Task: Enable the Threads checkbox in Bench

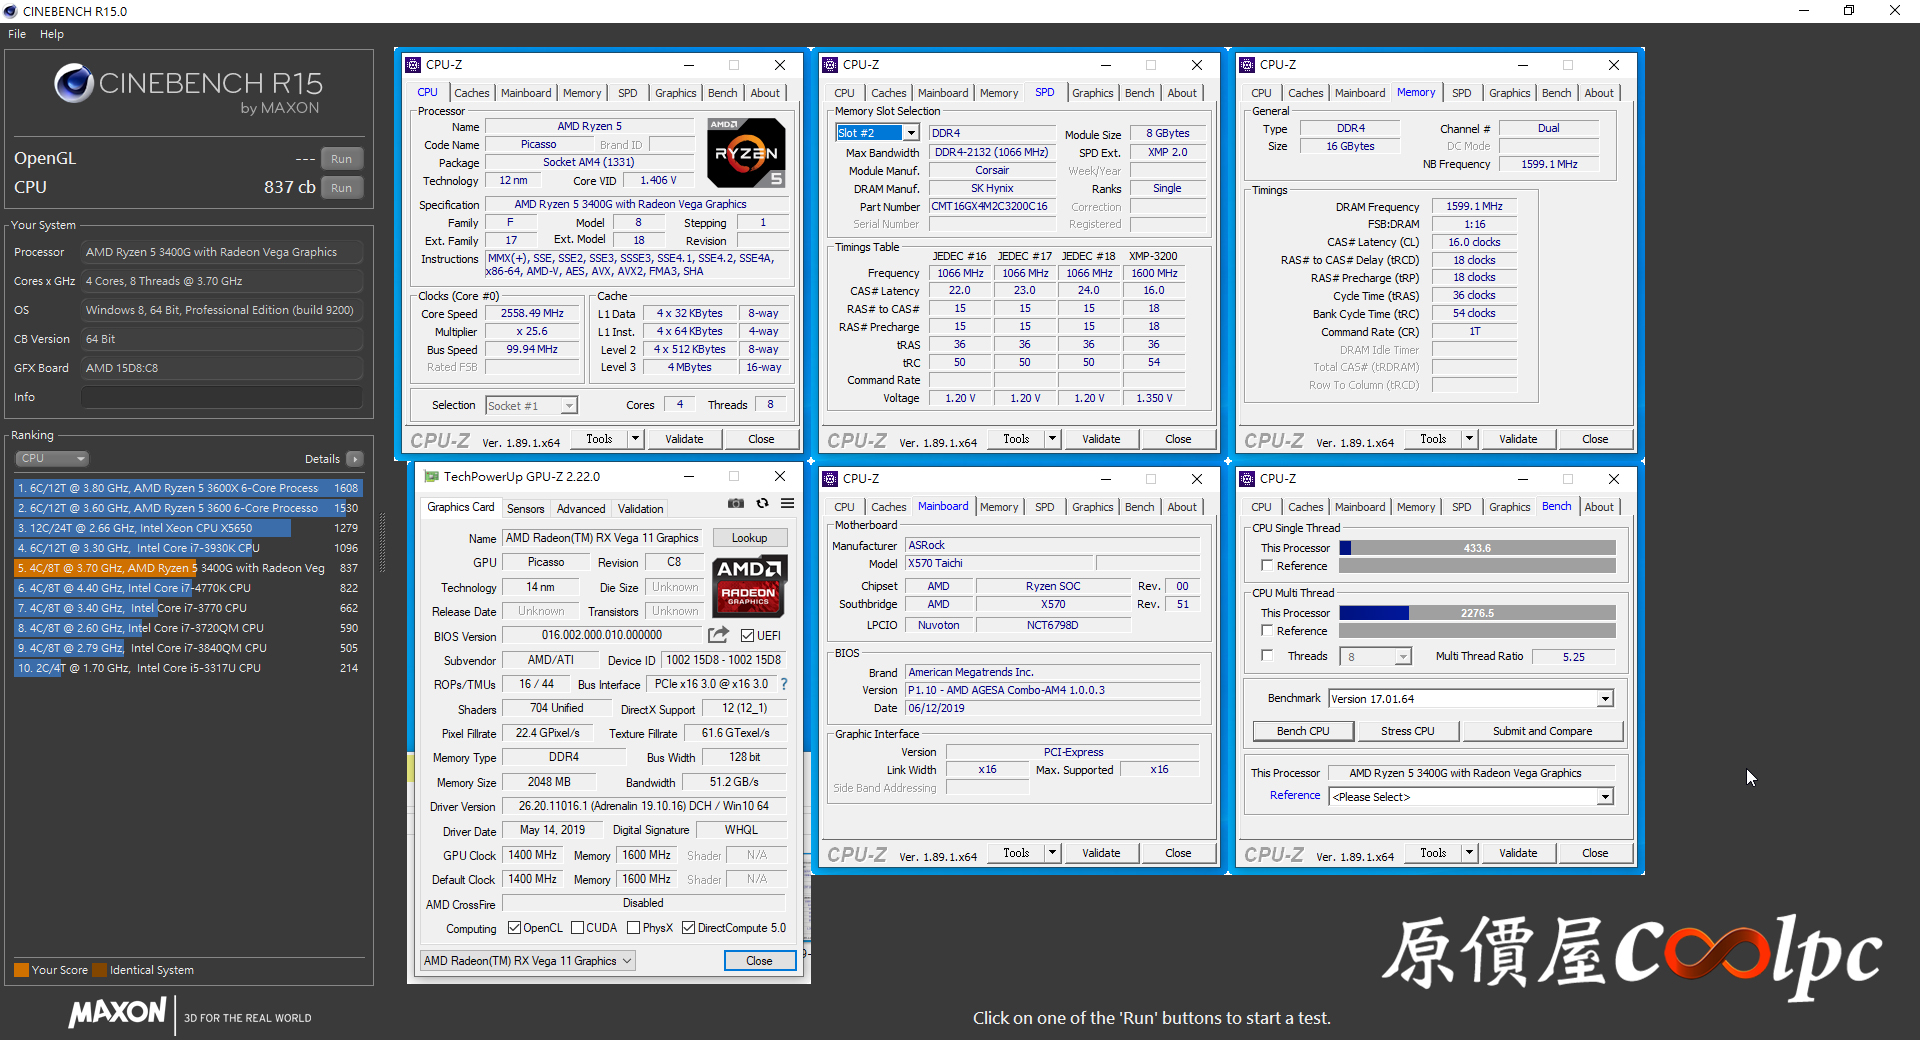Action: coord(1267,656)
